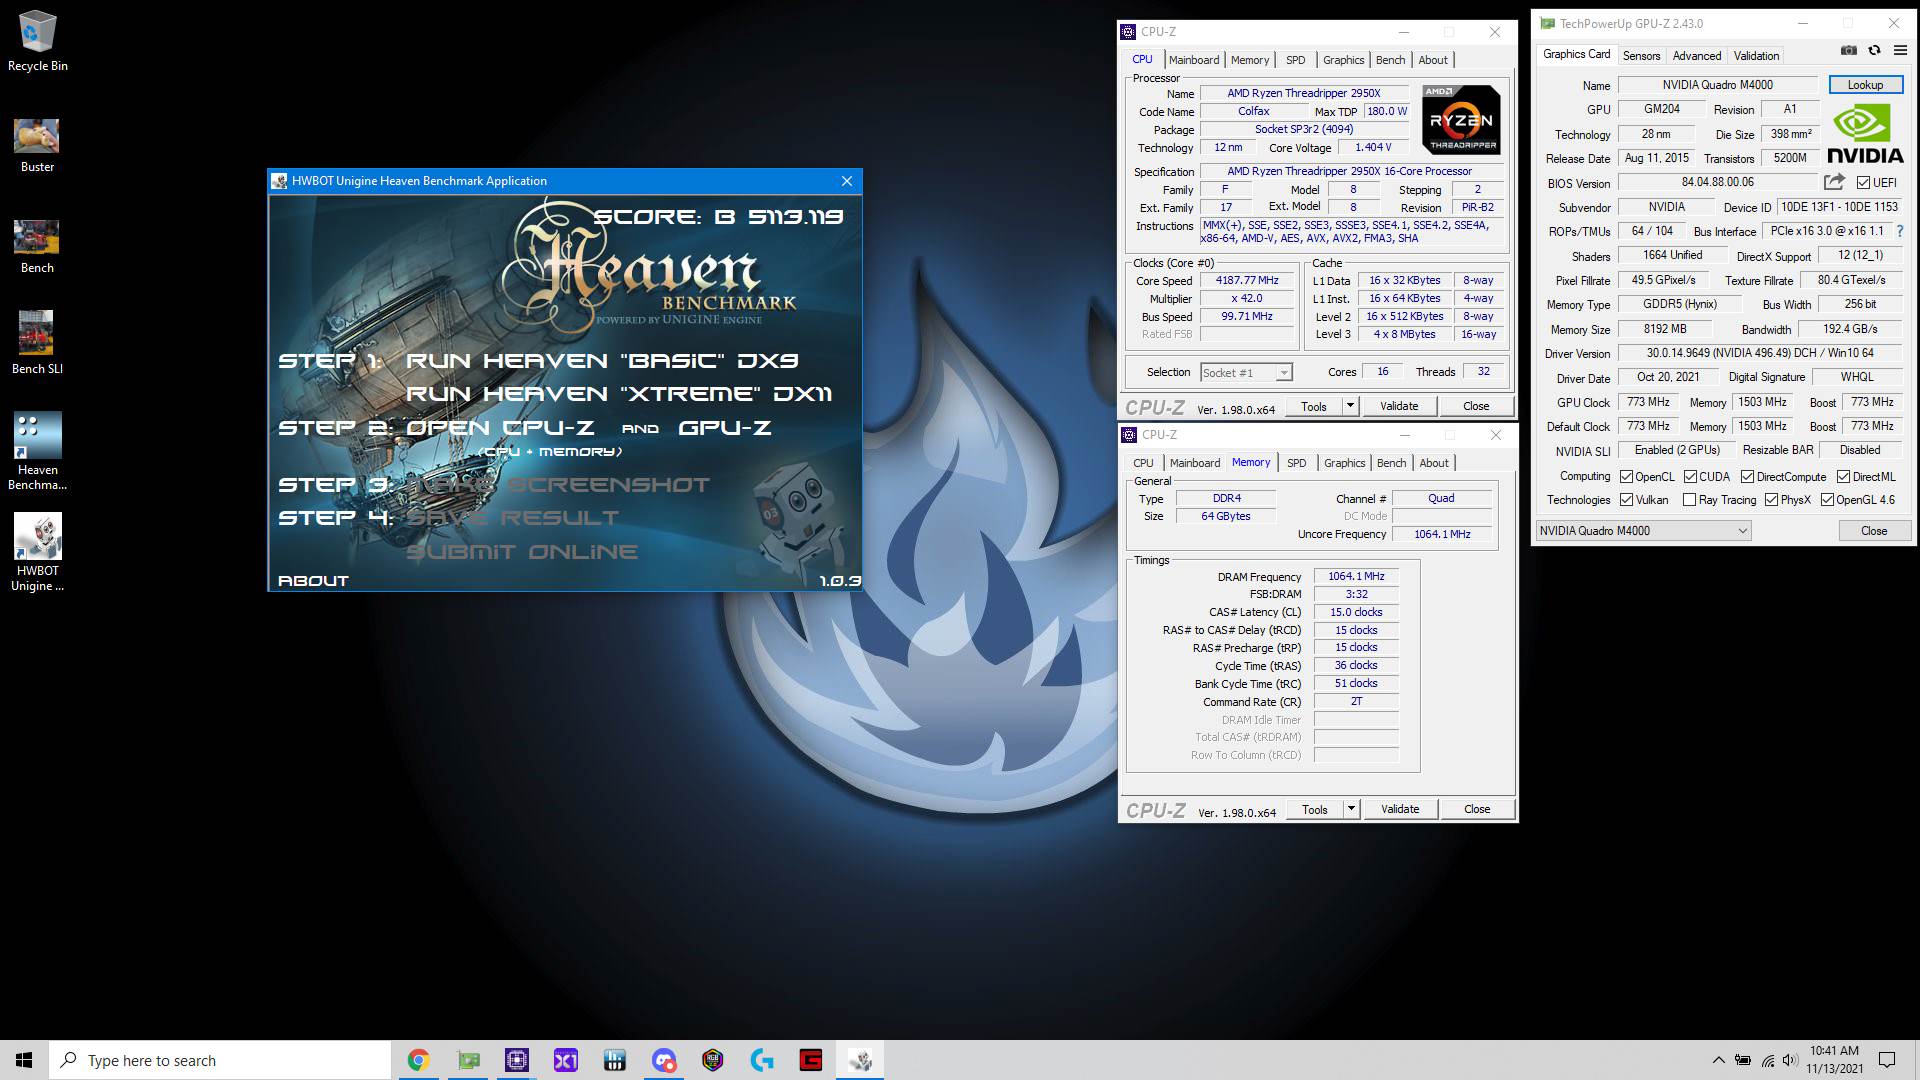Screen dimensions: 1920x1080
Task: Switch to Mainboard tab in upper CPU-Z
Action: (x=1193, y=60)
